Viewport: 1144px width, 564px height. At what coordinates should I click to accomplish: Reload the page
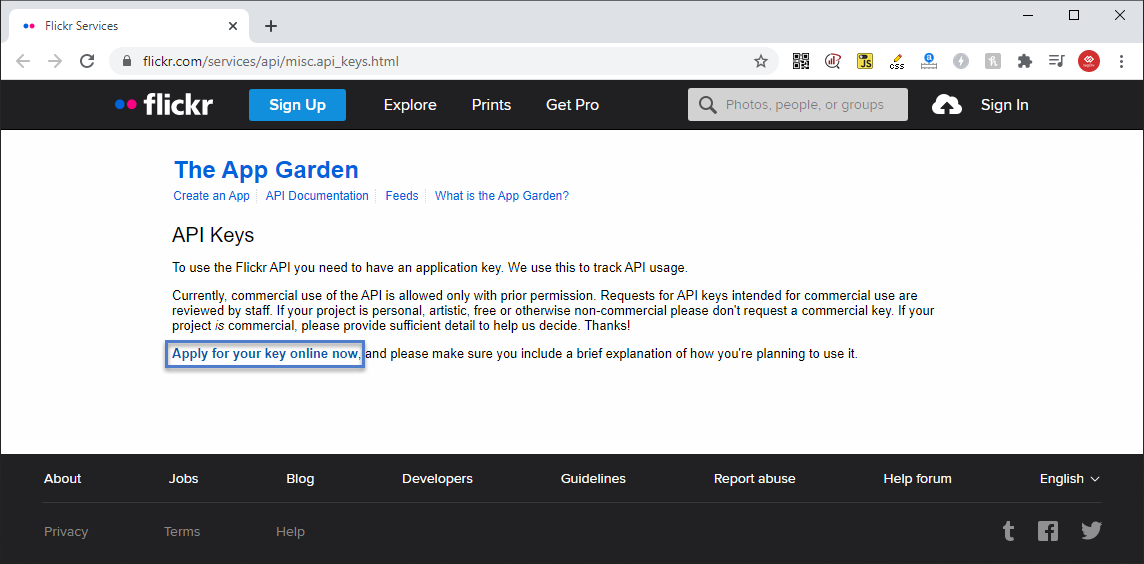coord(87,61)
